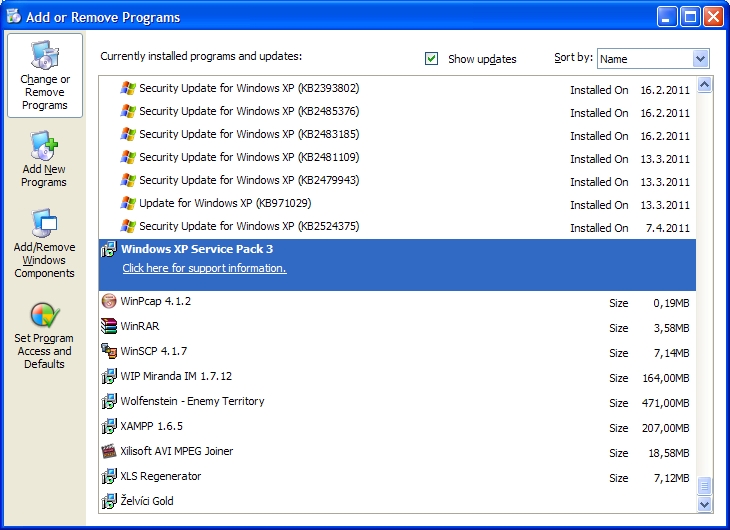Select the XLS Regenerator entry

[x=397, y=476]
